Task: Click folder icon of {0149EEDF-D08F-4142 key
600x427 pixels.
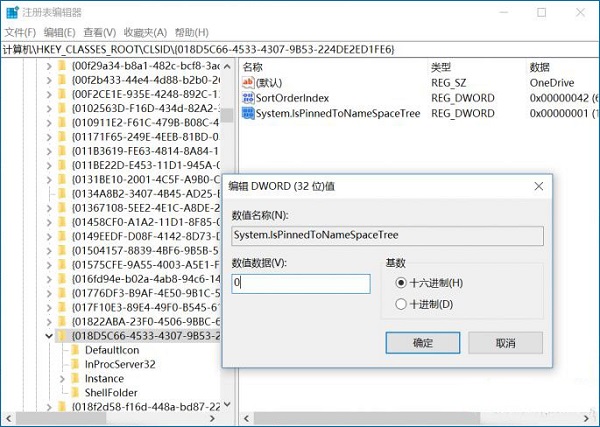Action: click(x=62, y=236)
